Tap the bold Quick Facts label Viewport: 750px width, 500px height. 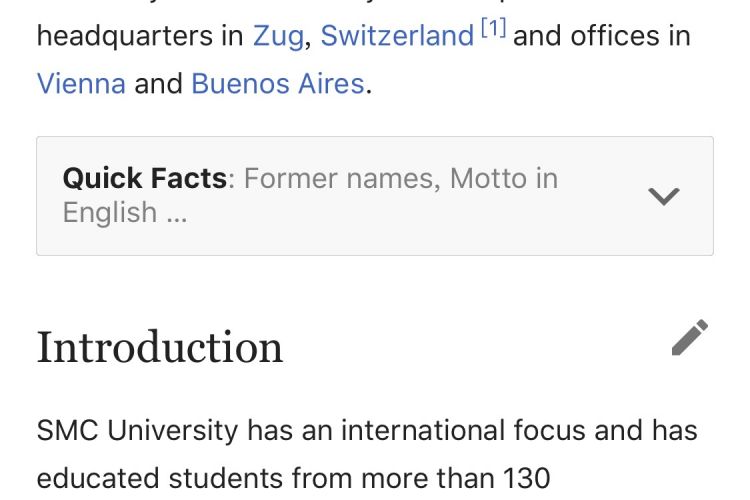(x=144, y=178)
